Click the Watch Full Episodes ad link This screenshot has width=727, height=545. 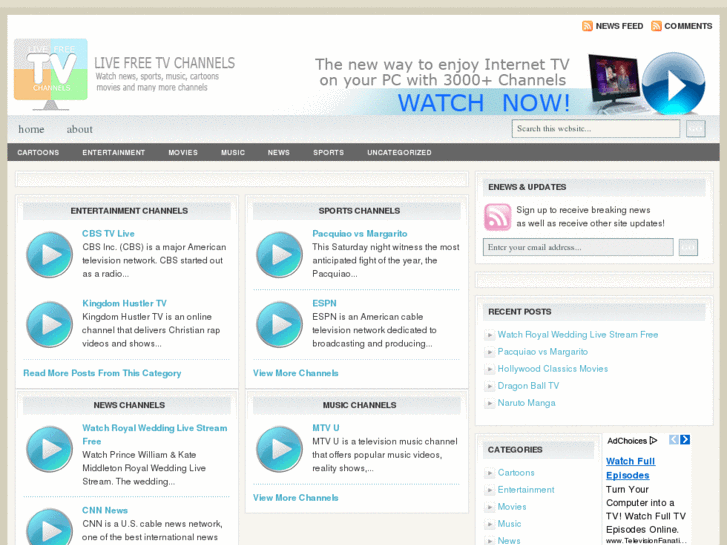point(630,468)
